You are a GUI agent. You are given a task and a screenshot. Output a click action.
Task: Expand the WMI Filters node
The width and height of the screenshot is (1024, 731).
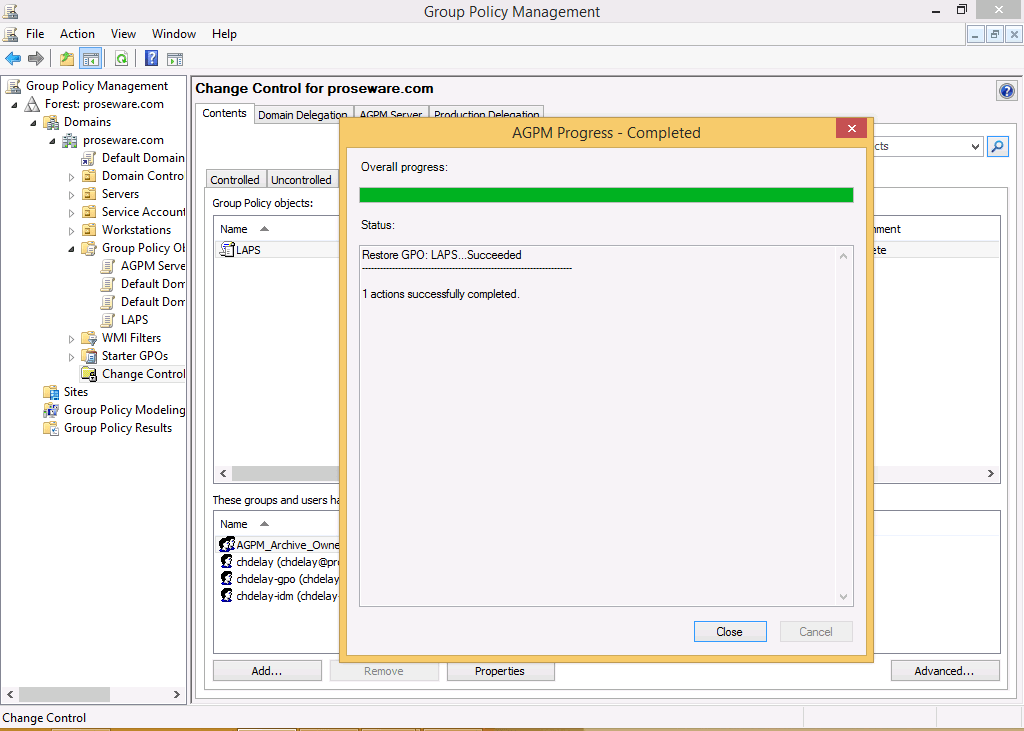click(72, 338)
